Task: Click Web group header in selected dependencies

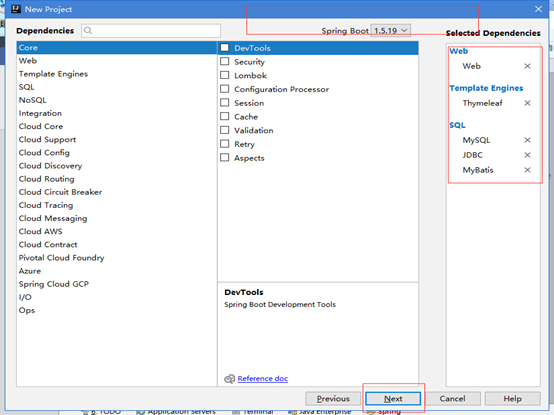Action: click(x=459, y=51)
